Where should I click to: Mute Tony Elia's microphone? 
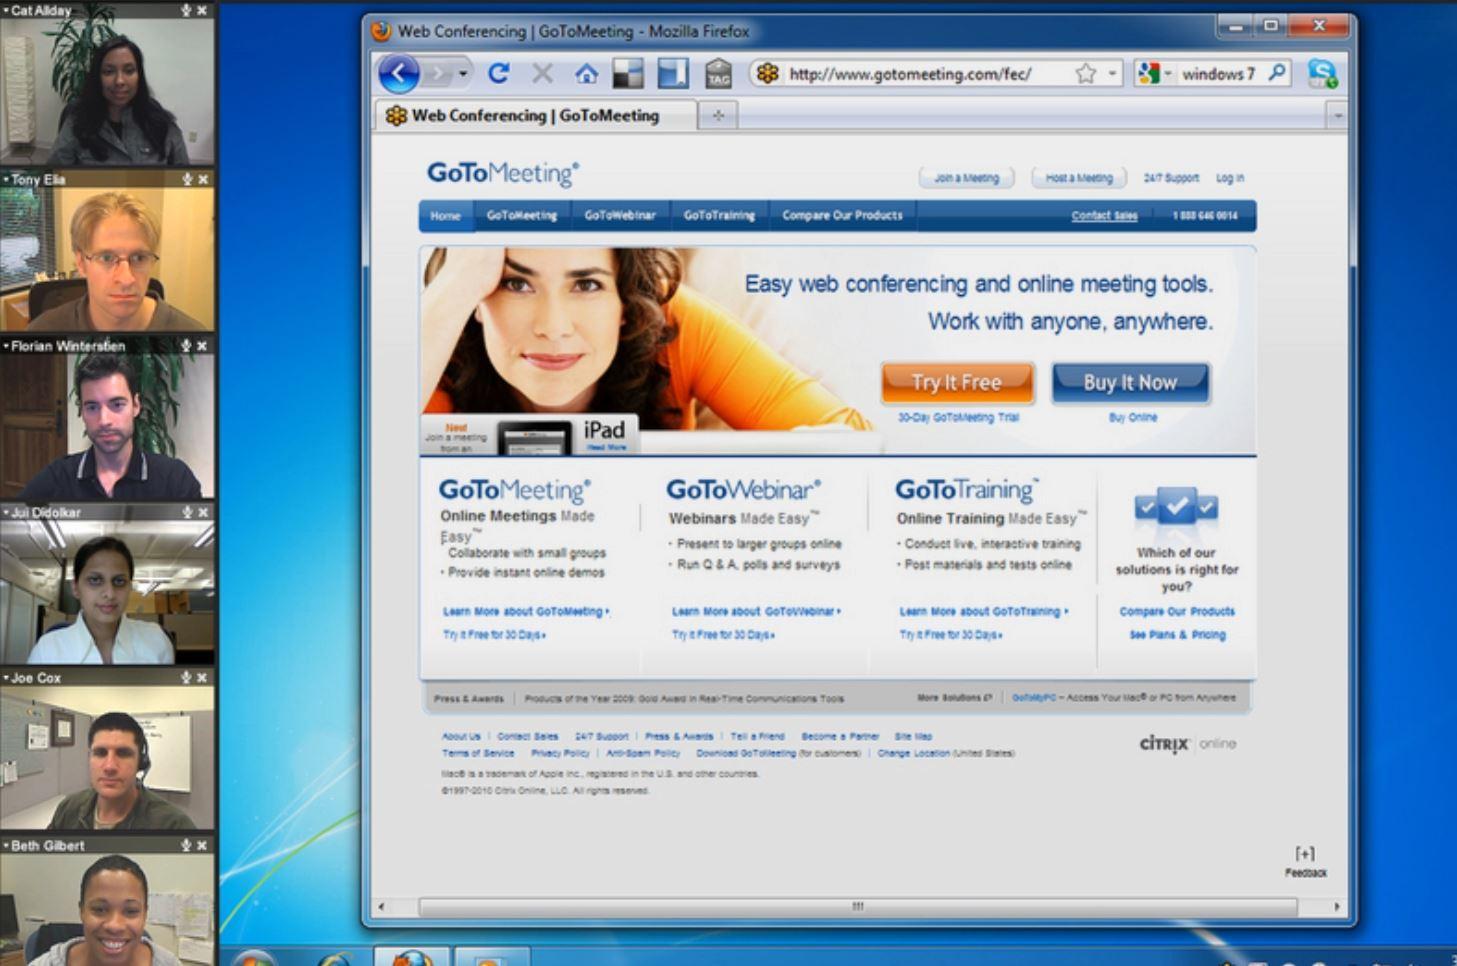[186, 179]
